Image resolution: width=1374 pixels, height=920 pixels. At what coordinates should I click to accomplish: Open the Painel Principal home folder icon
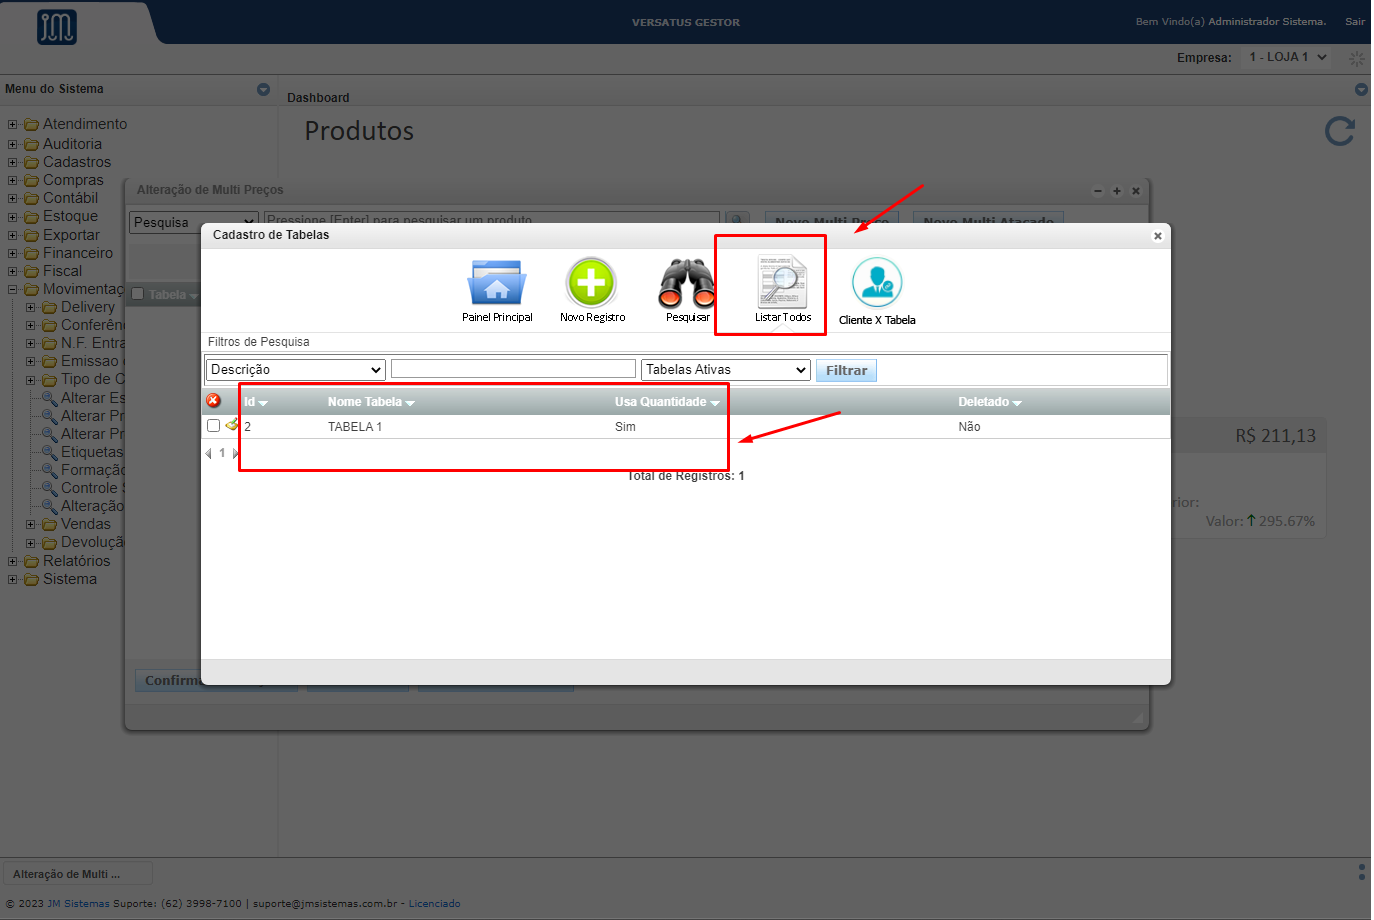496,284
